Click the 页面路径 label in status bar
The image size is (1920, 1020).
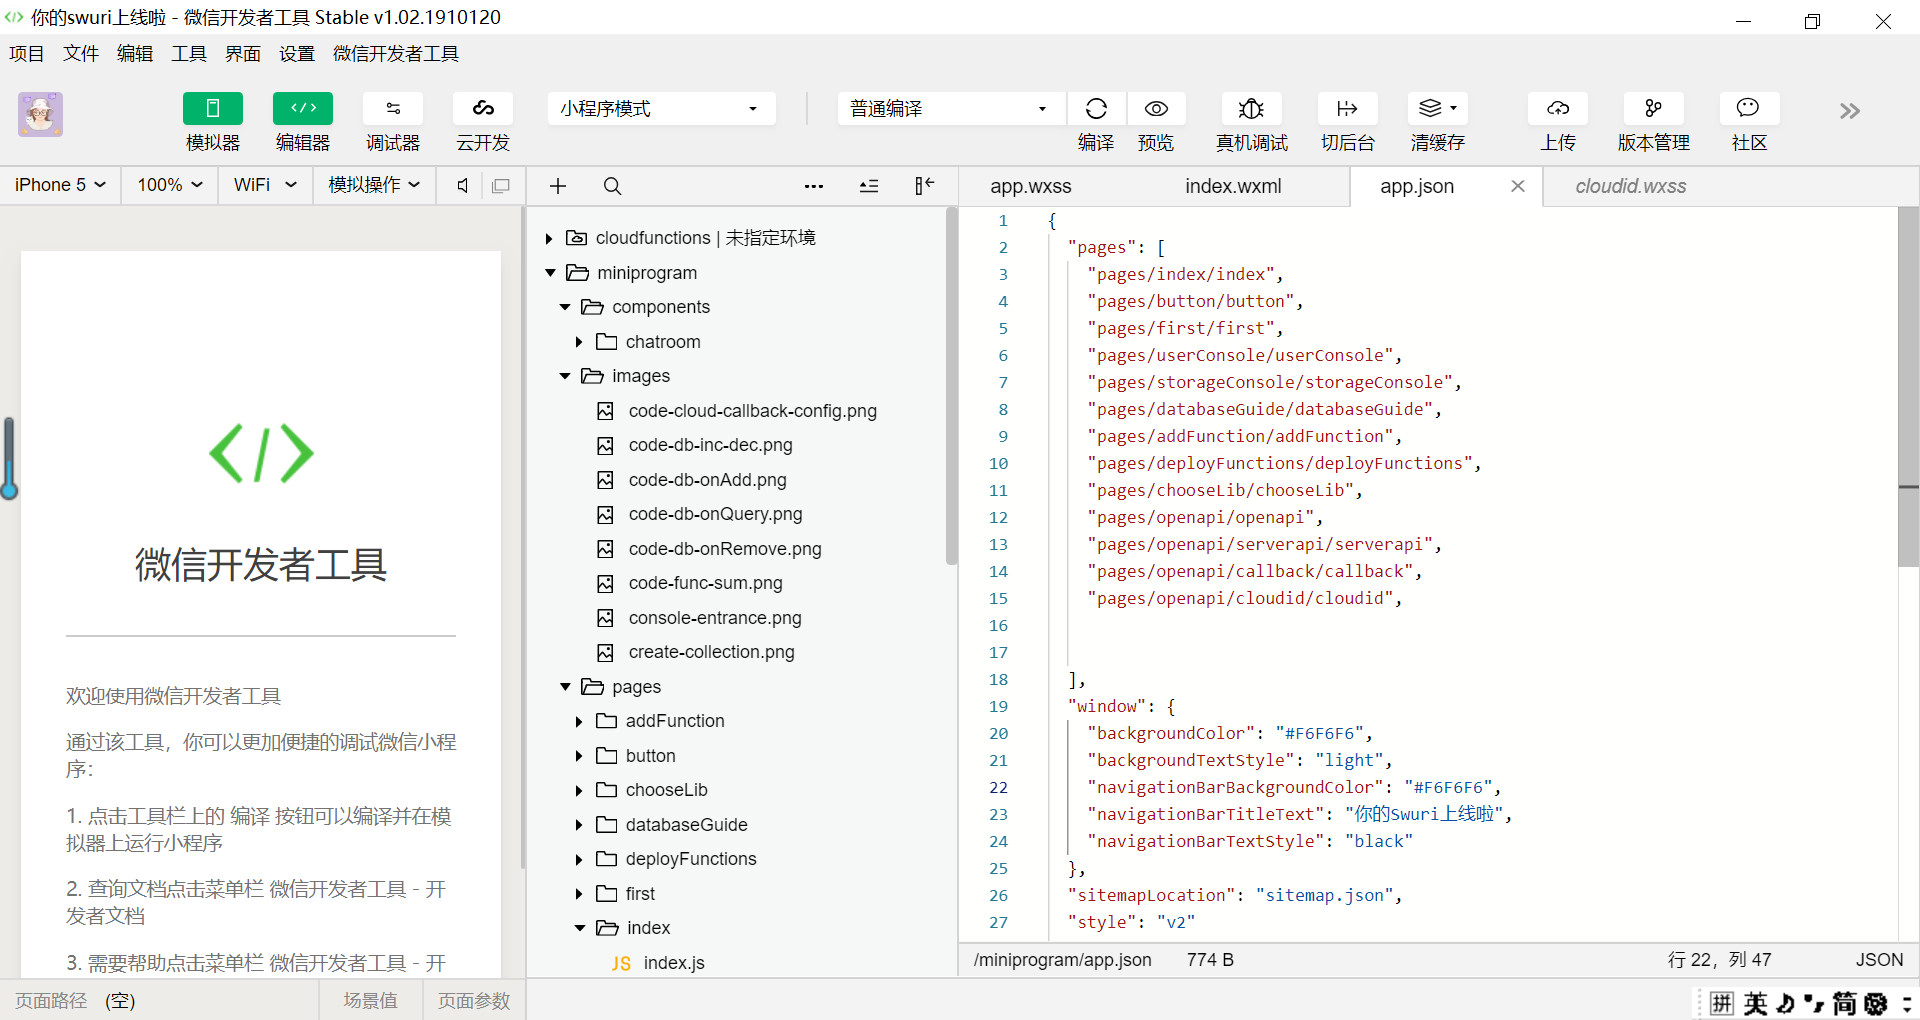click(51, 1001)
